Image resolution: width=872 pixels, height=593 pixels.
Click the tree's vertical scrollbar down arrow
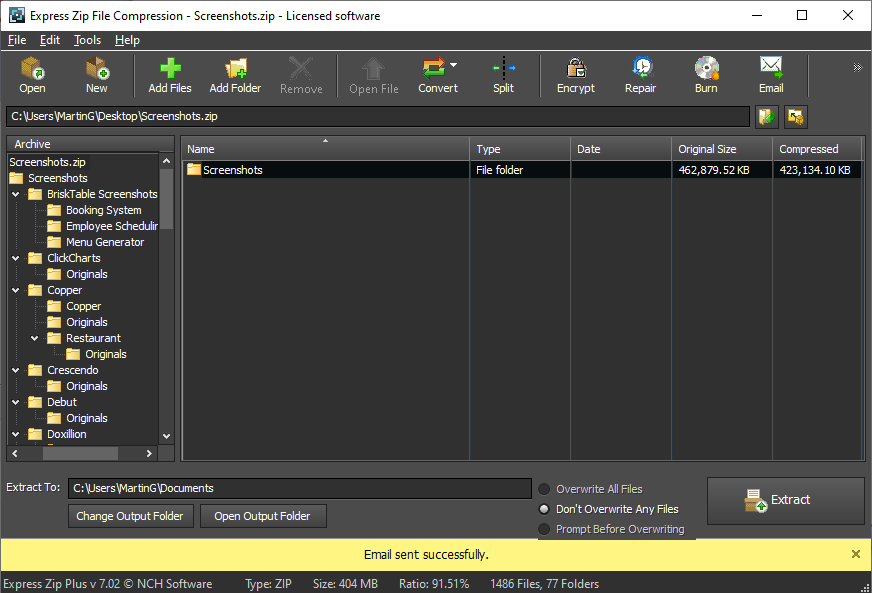(166, 436)
